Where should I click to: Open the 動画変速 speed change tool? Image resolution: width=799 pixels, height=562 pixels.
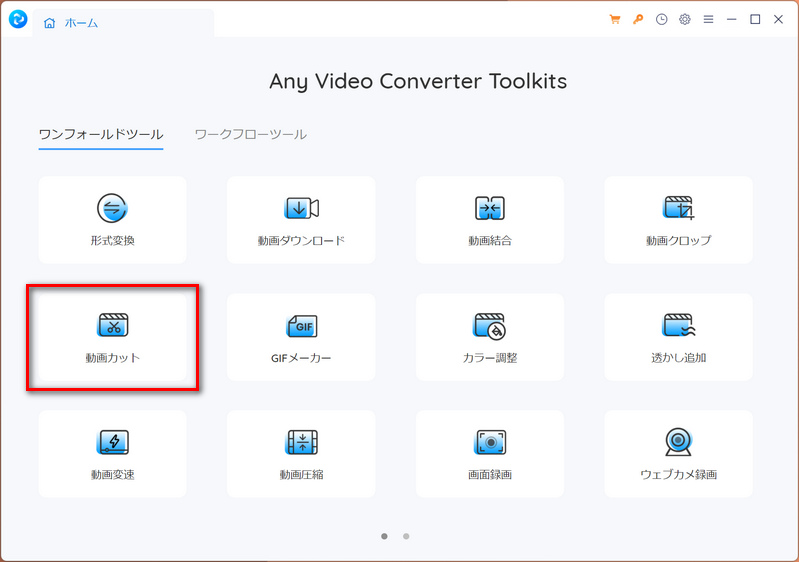tap(112, 454)
